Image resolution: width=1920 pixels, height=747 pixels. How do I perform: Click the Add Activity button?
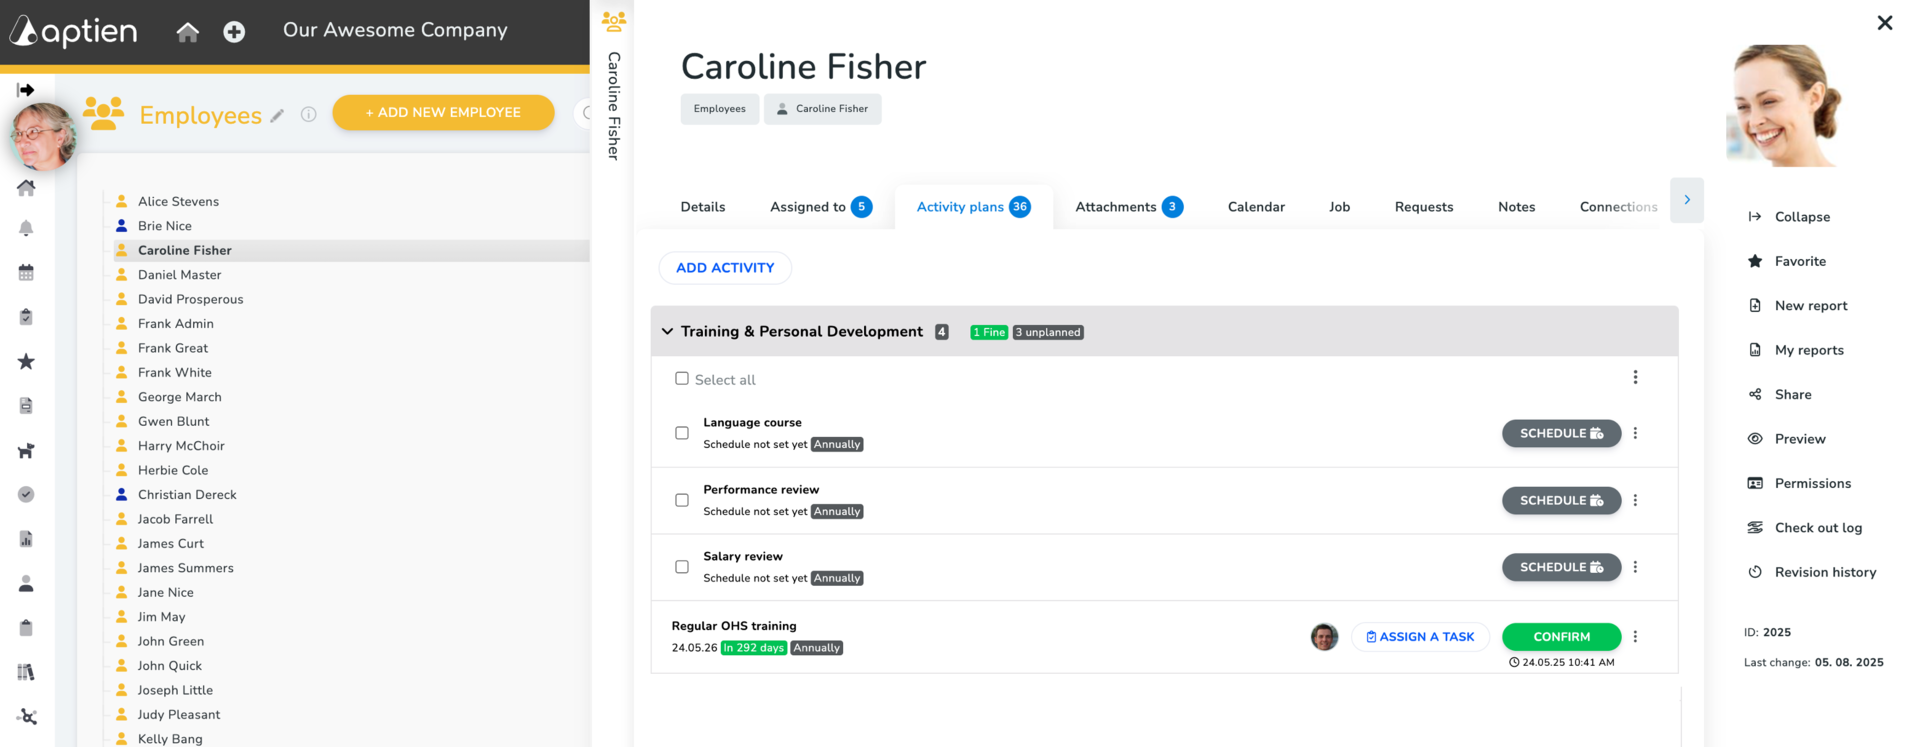coord(725,268)
